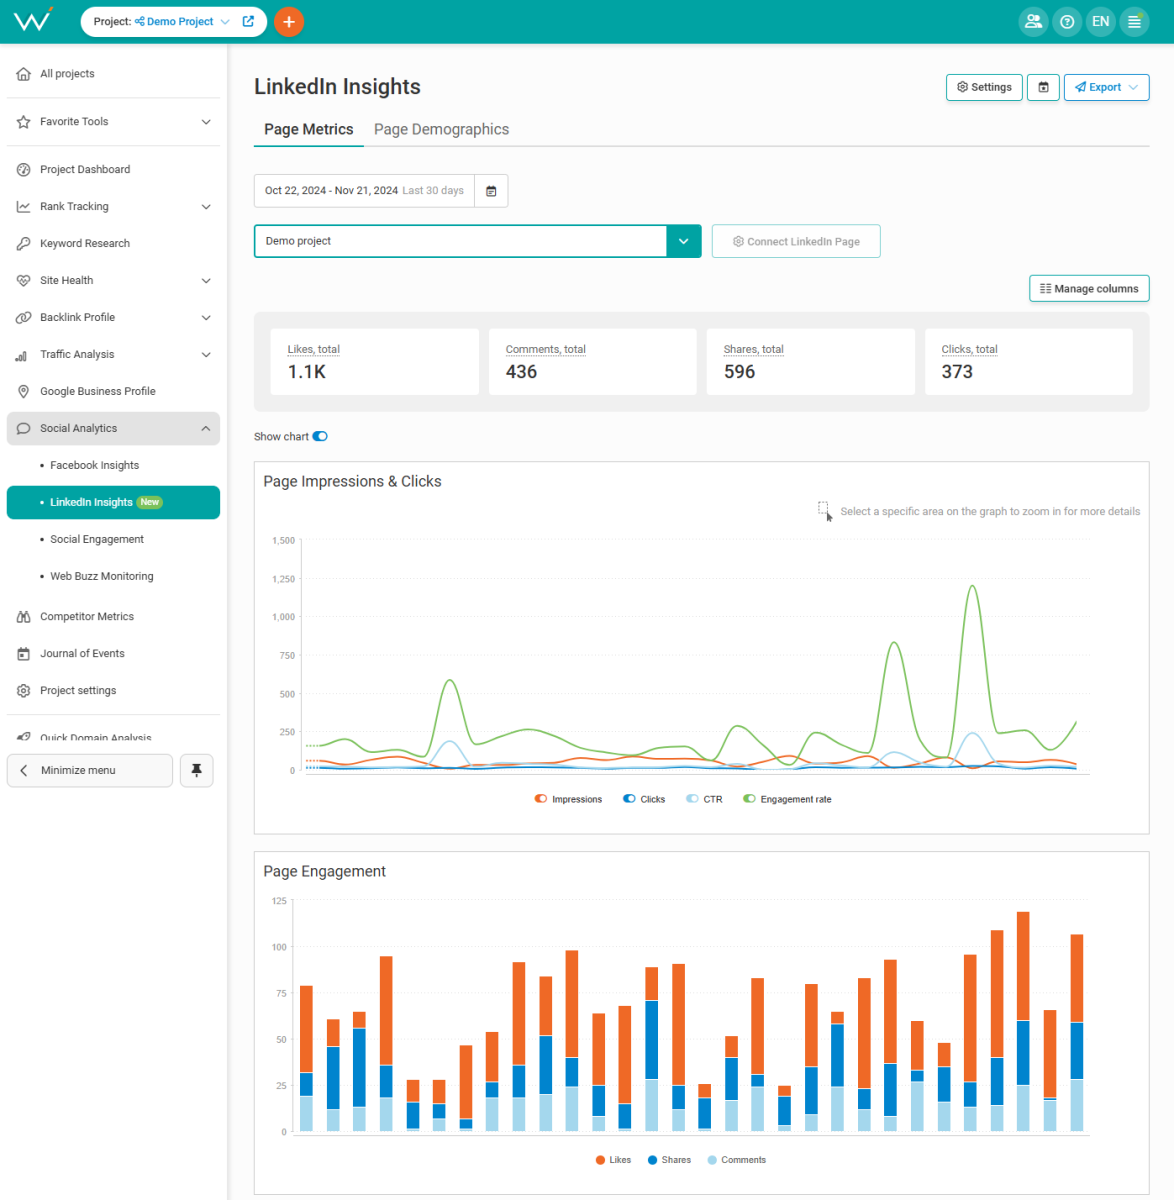
Task: Open the help question mark icon
Action: point(1067,22)
